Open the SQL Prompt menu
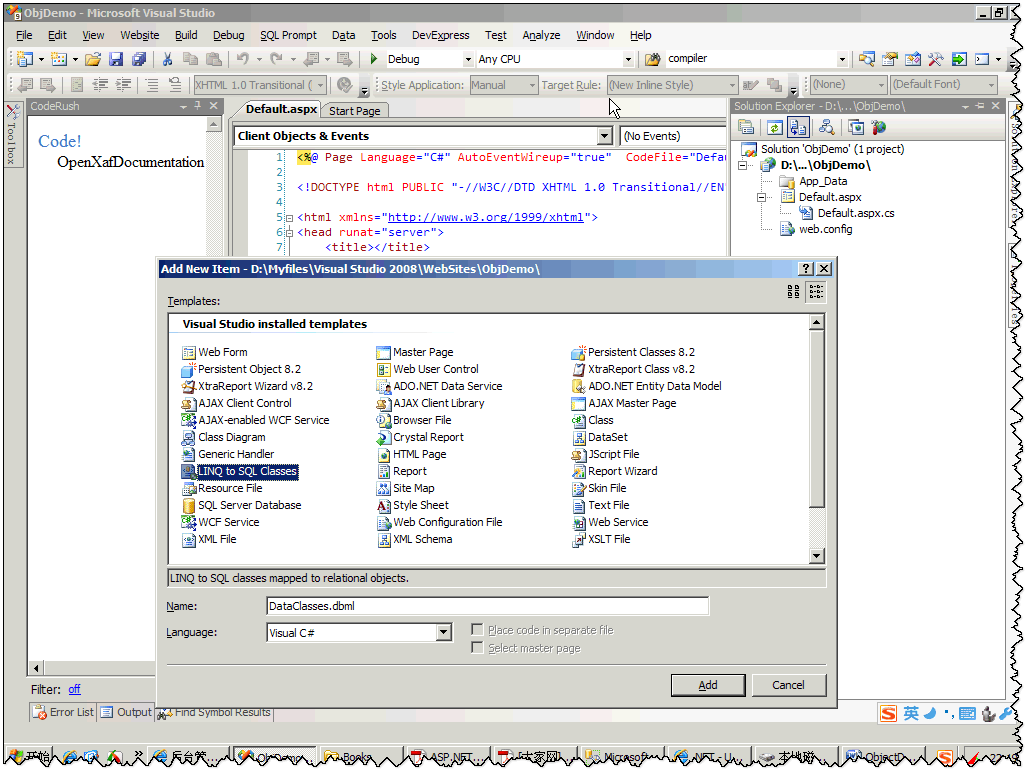The height and width of the screenshot is (777, 1033). click(288, 35)
